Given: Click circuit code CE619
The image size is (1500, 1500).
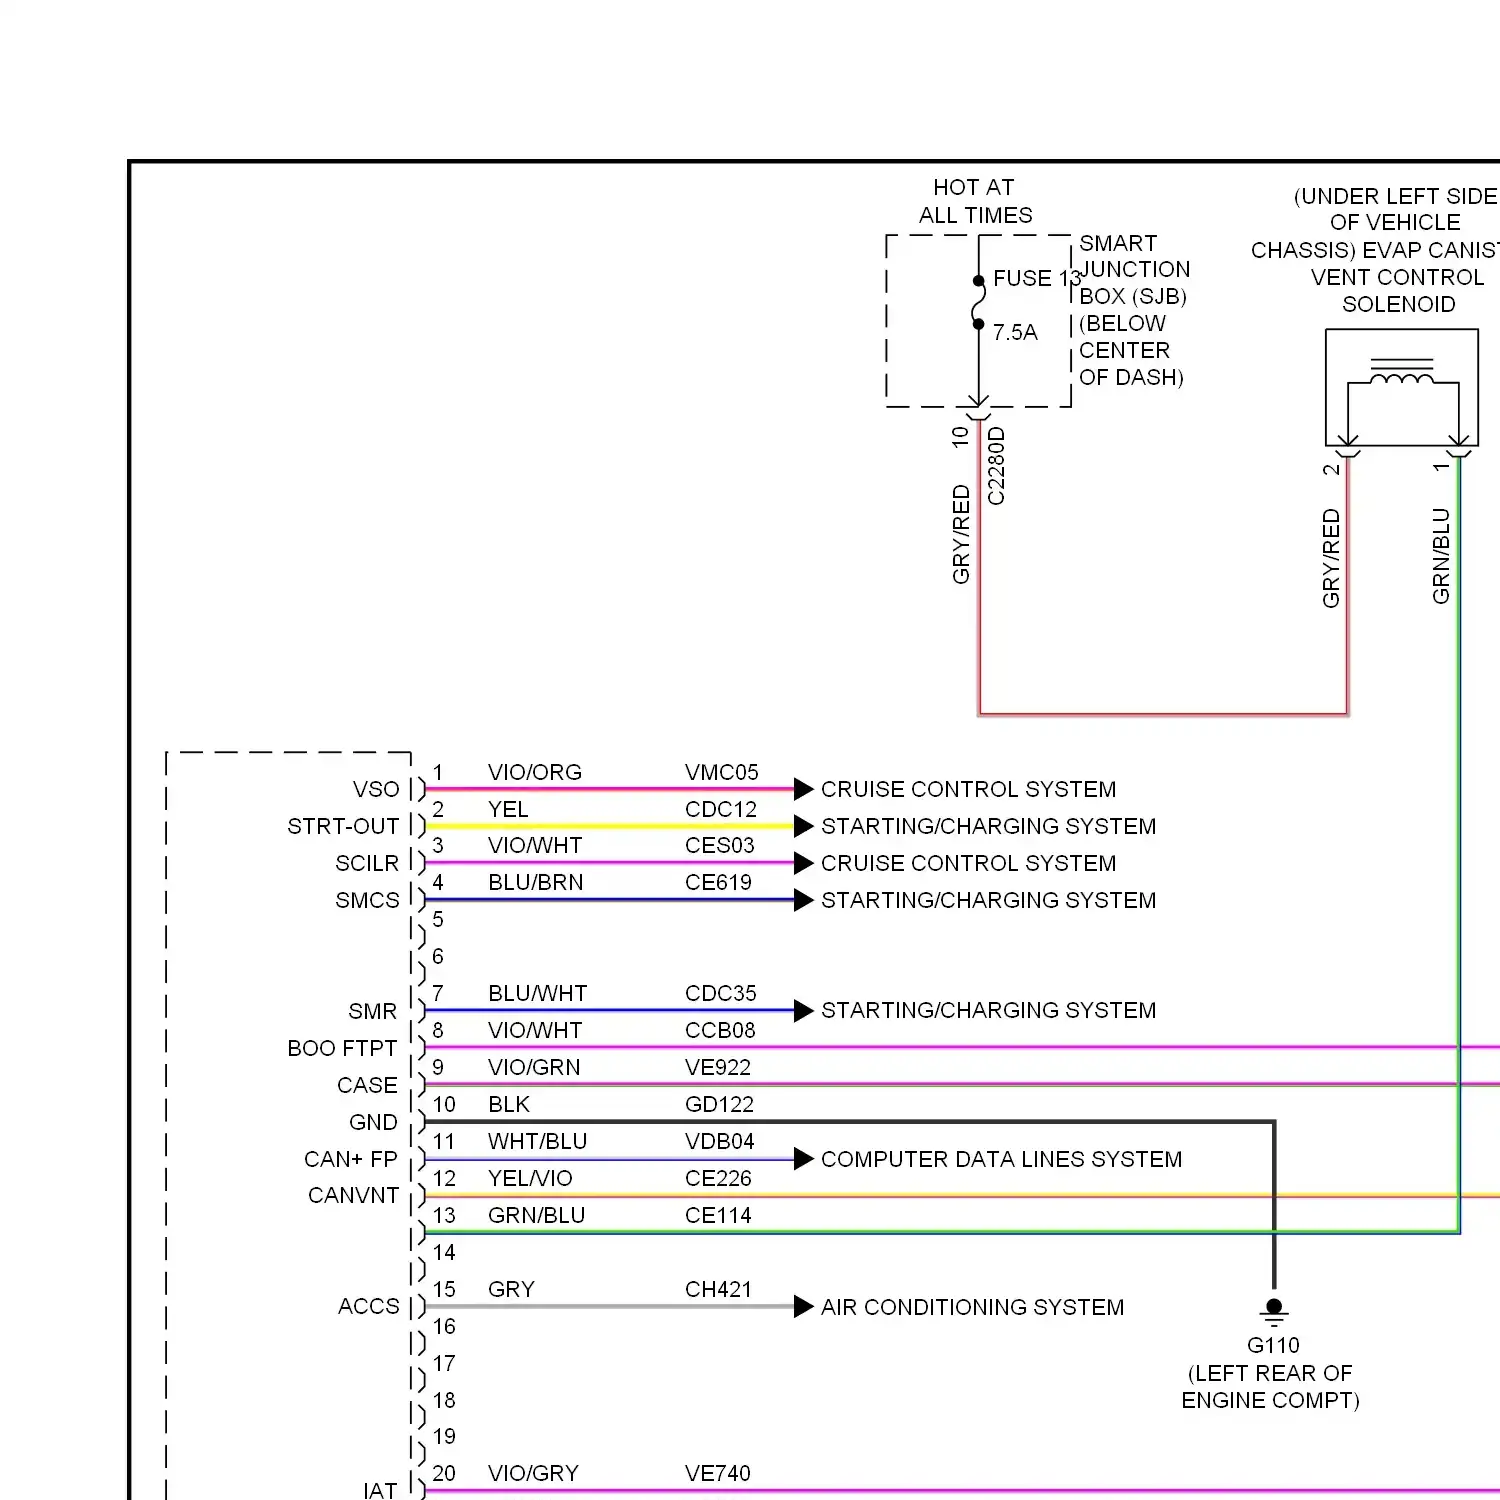Looking at the screenshot, I should pos(718,882).
